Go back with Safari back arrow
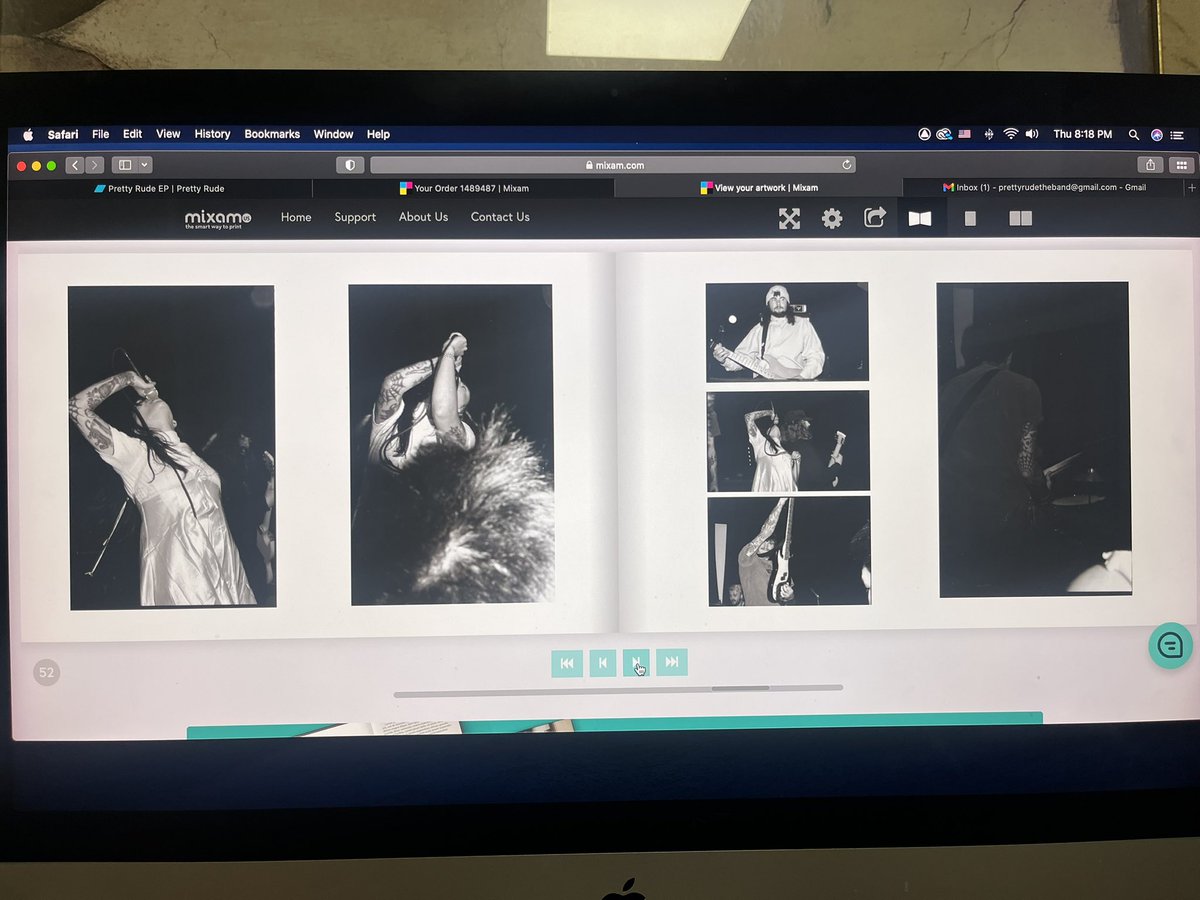Viewport: 1200px width, 900px height. click(x=75, y=165)
